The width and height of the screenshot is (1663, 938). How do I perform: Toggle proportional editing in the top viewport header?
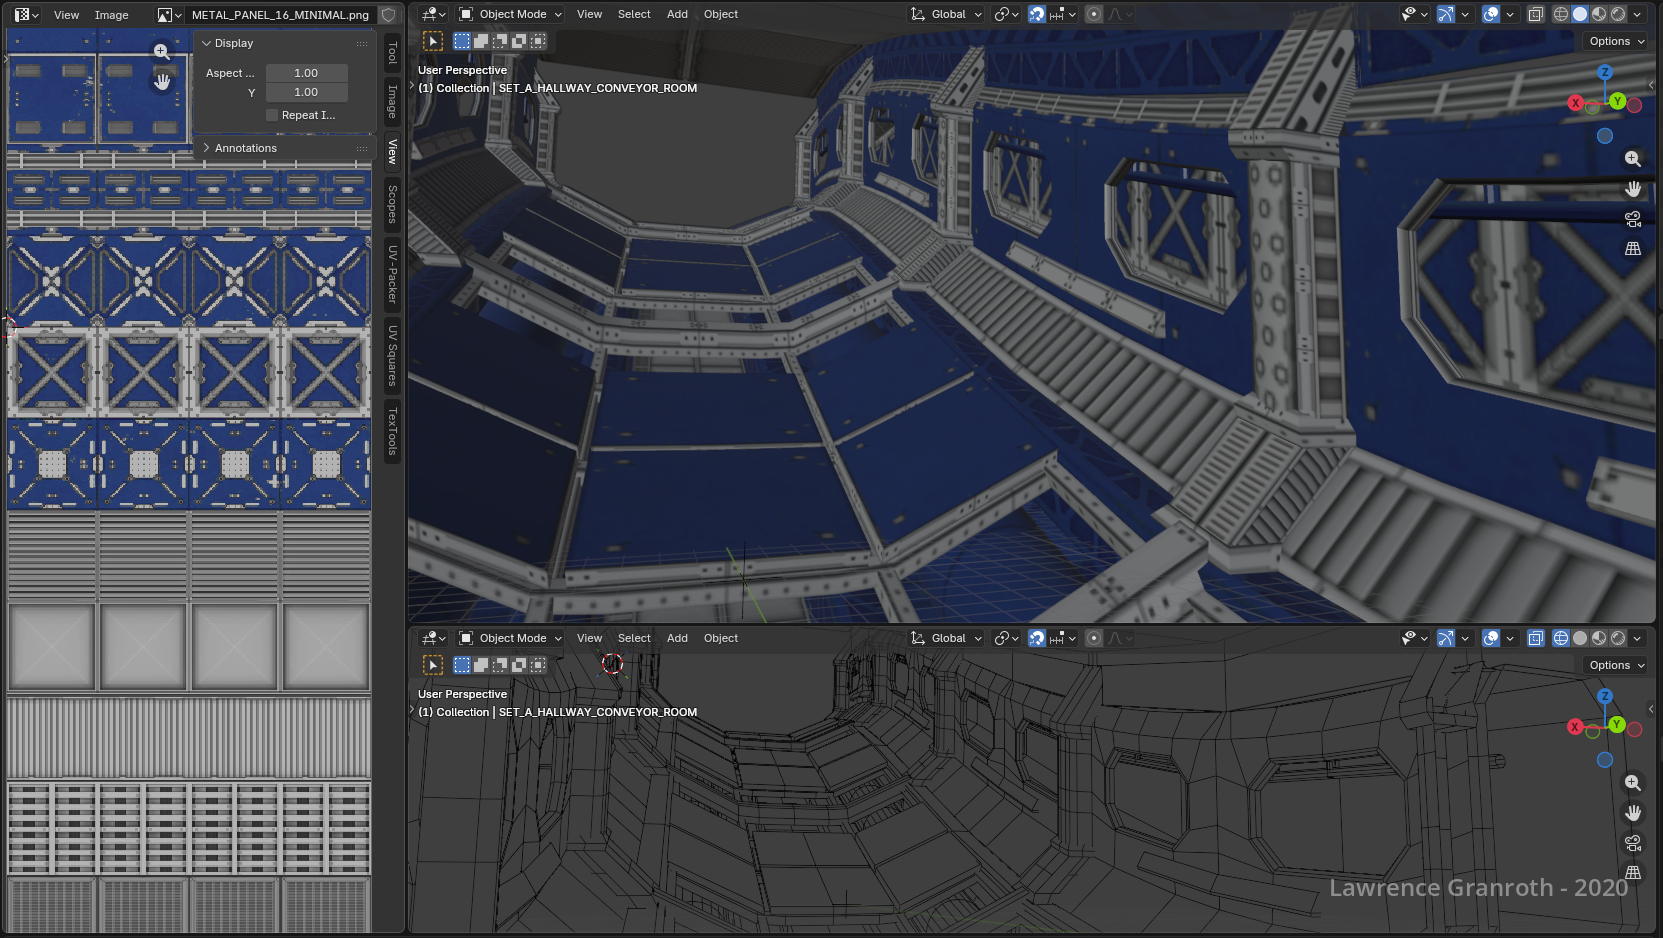pos(1094,14)
